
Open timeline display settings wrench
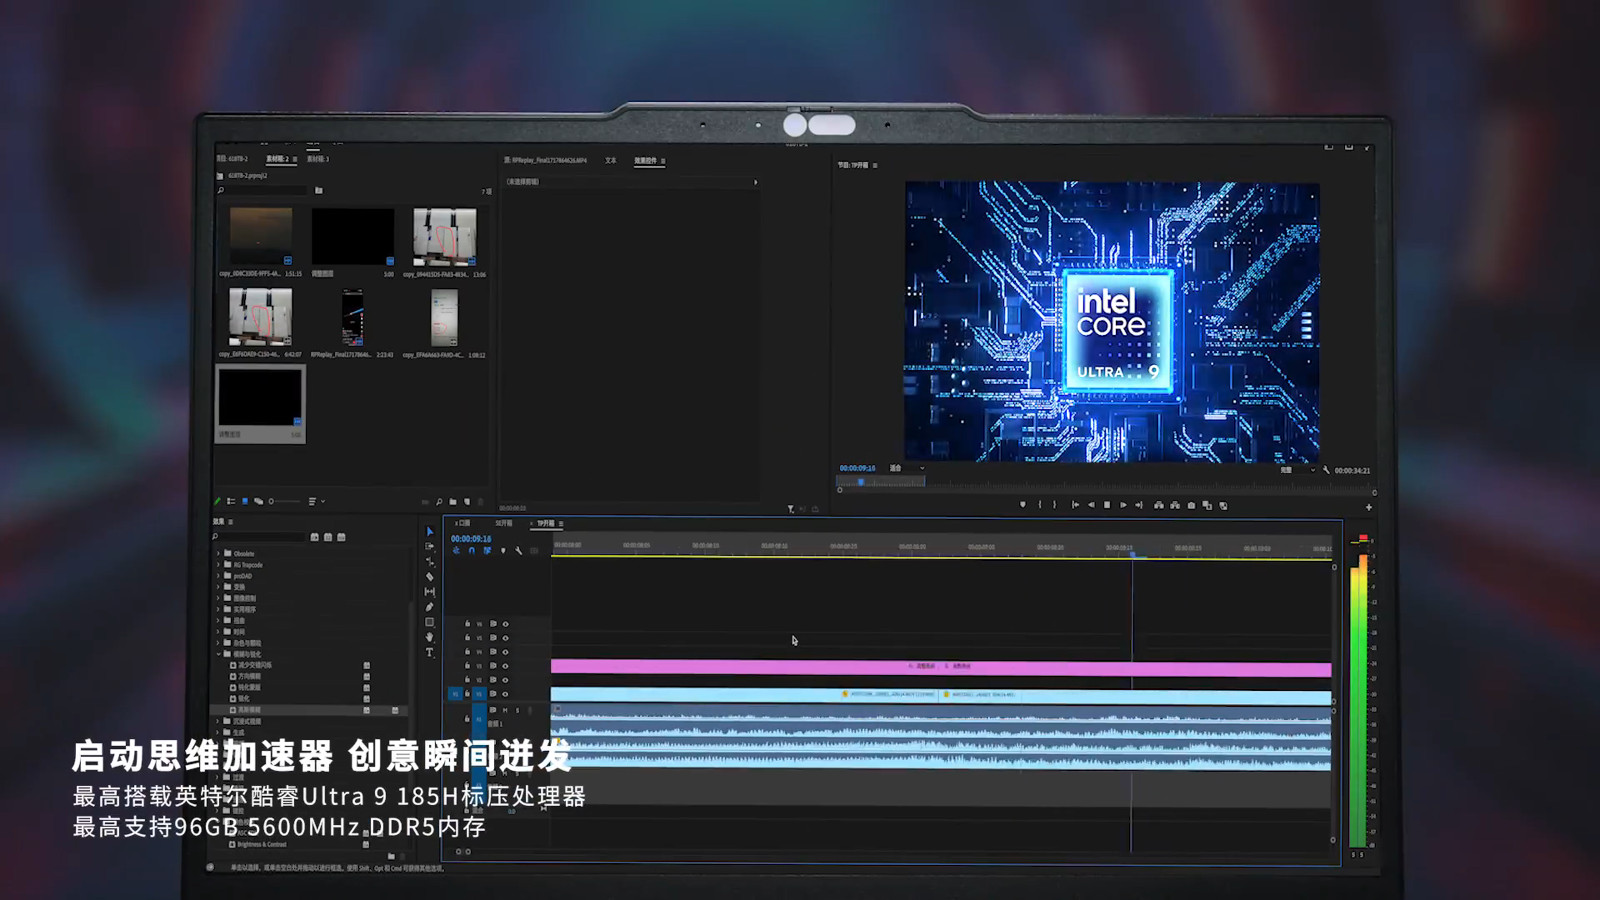518,550
